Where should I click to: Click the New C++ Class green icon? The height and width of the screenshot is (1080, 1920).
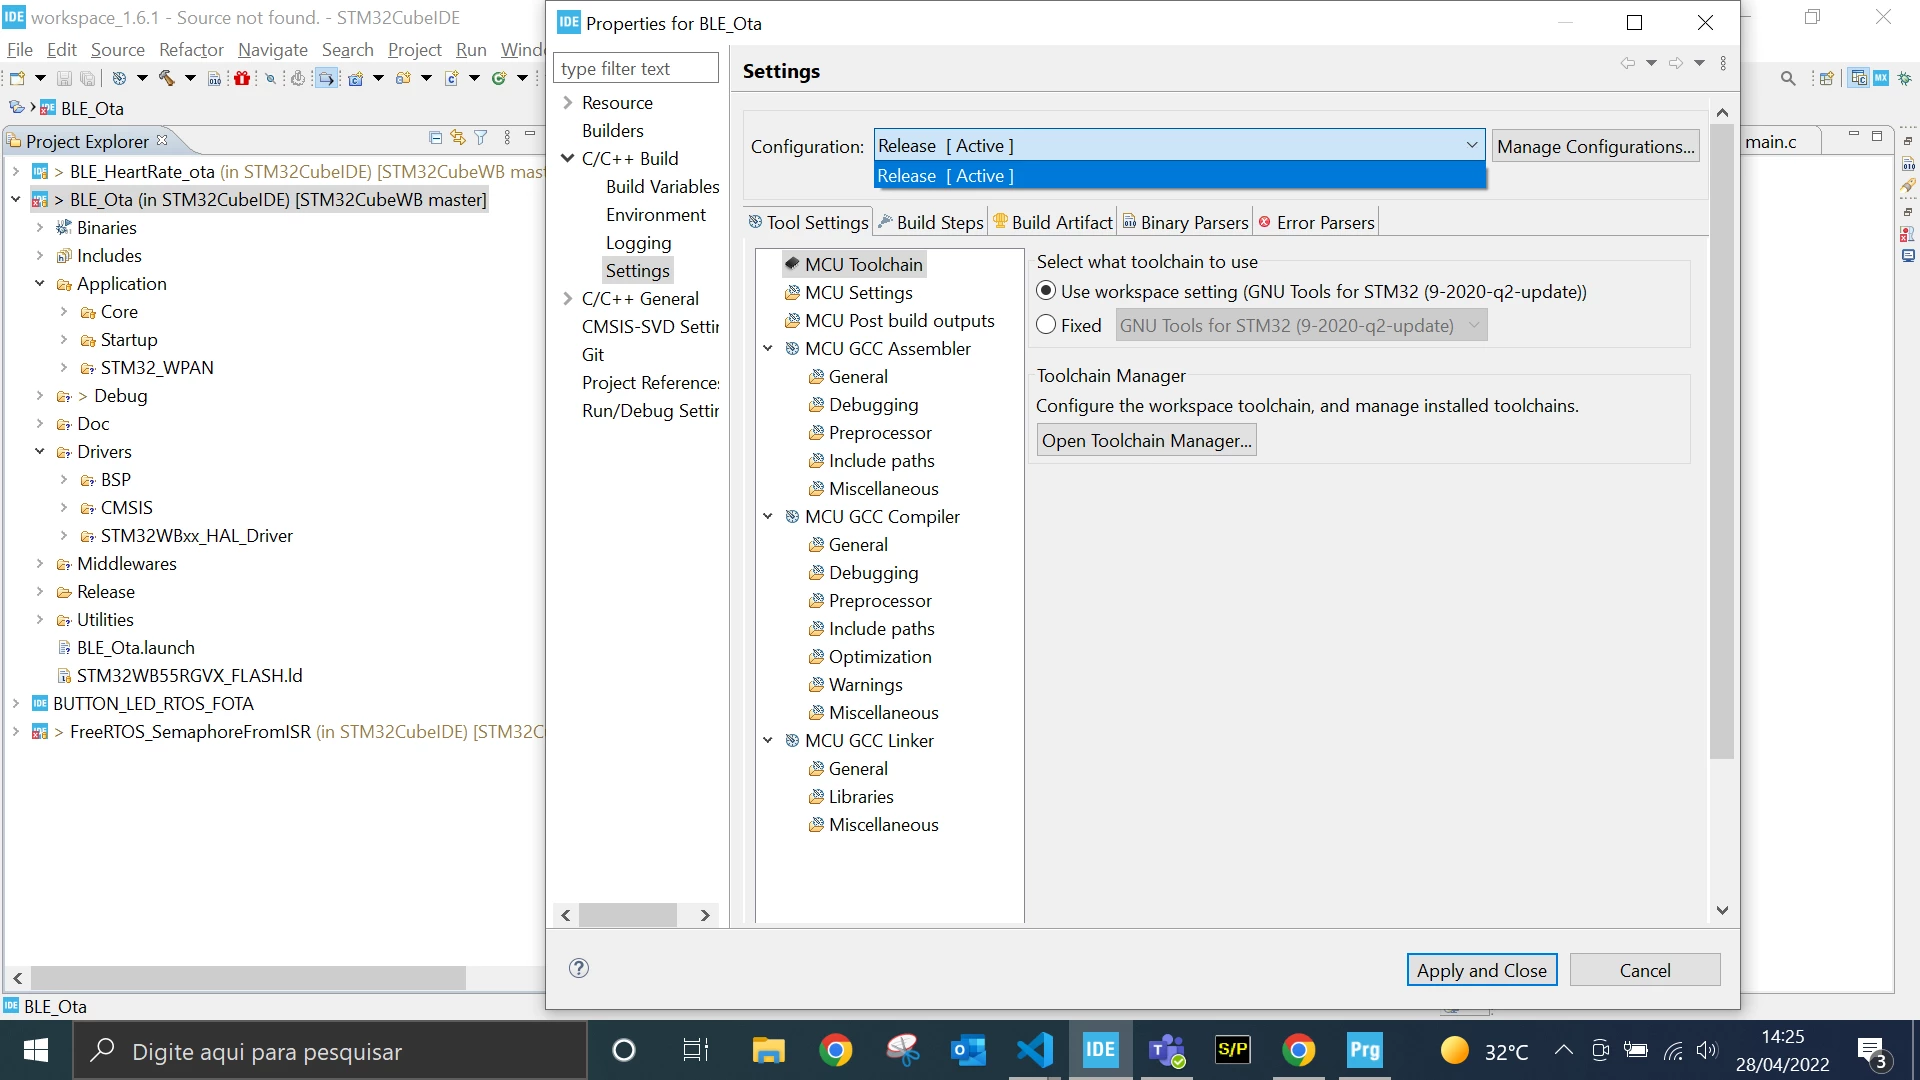click(x=499, y=78)
